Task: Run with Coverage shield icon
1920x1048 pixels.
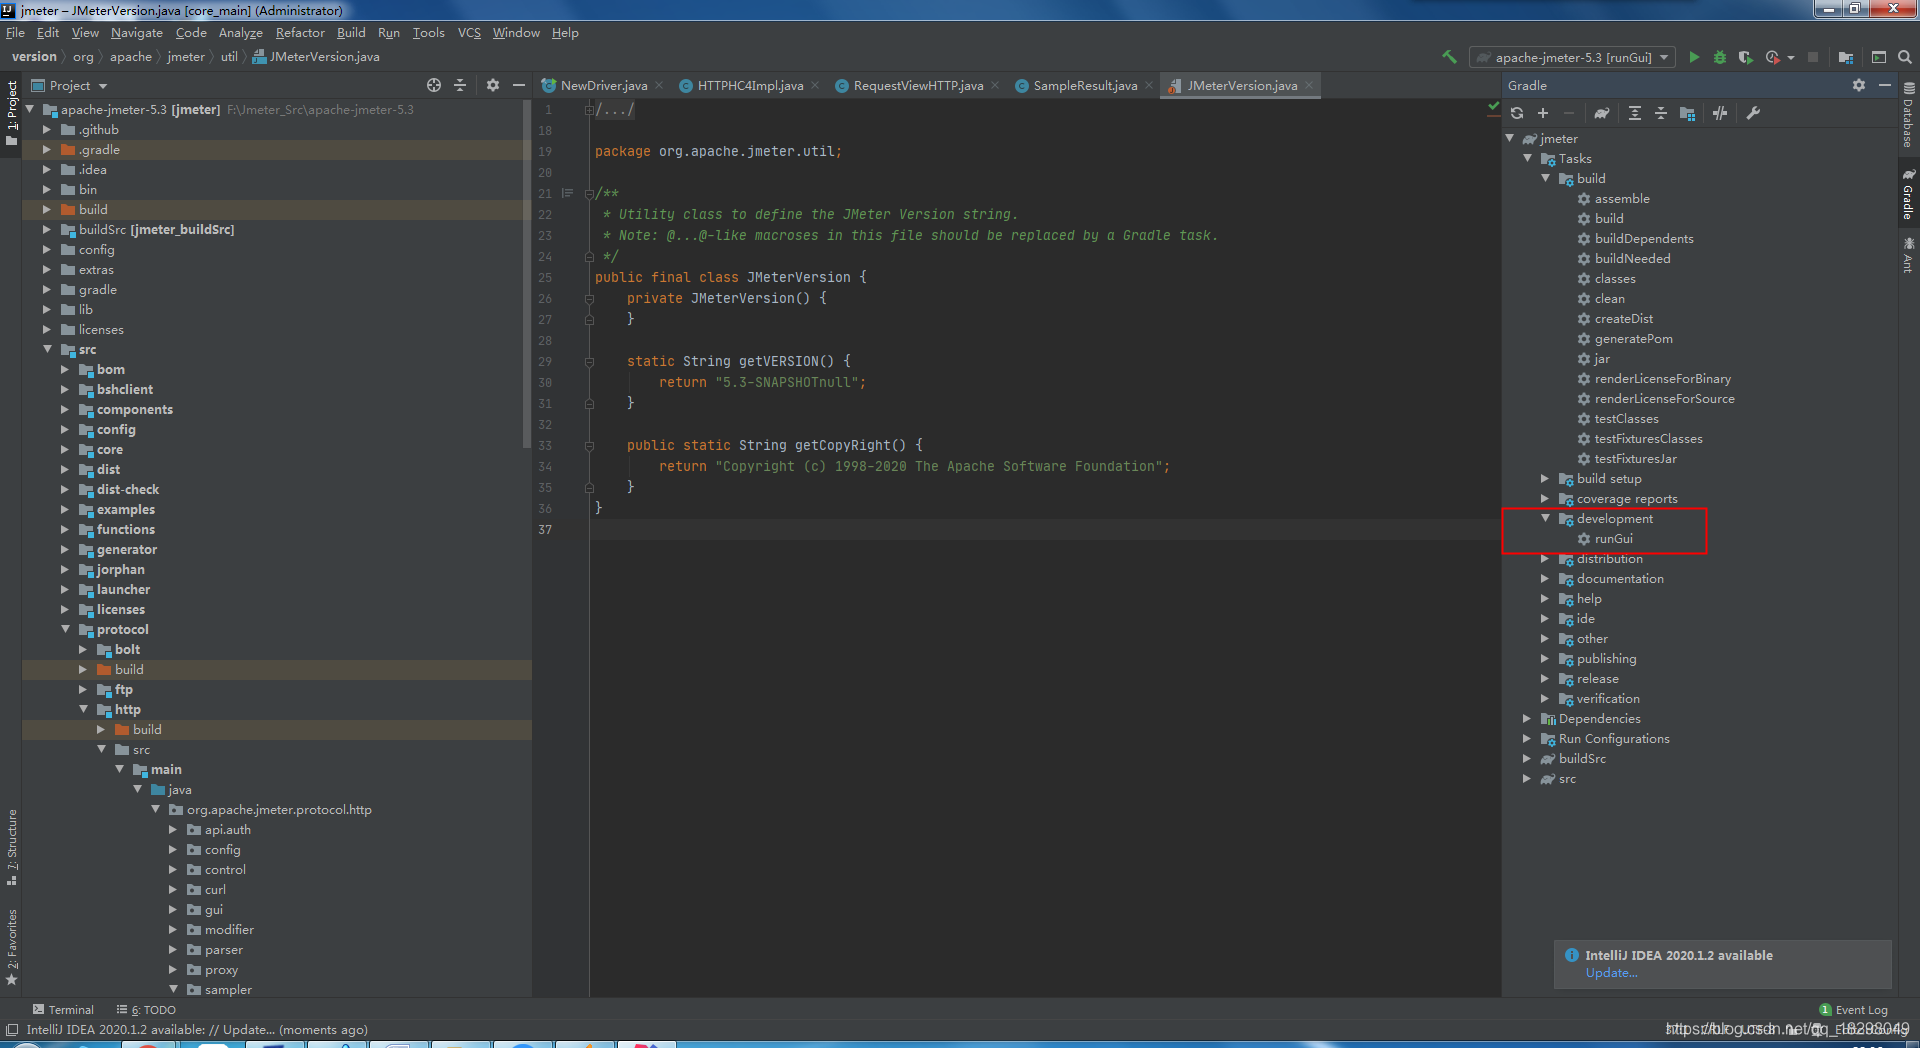Action: [x=1745, y=57]
